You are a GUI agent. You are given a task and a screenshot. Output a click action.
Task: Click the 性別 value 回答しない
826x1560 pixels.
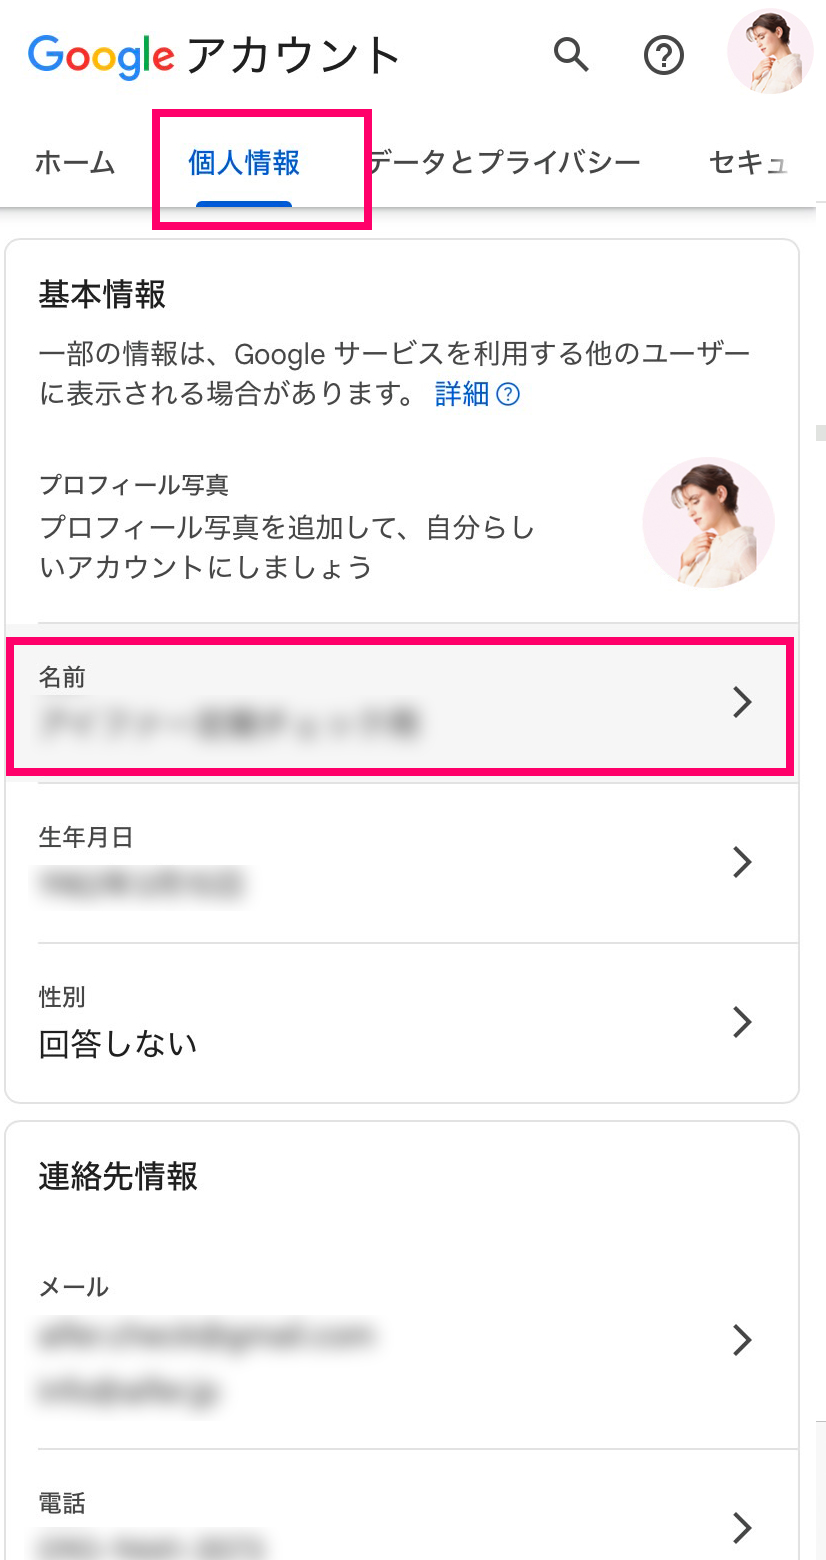tap(118, 1045)
